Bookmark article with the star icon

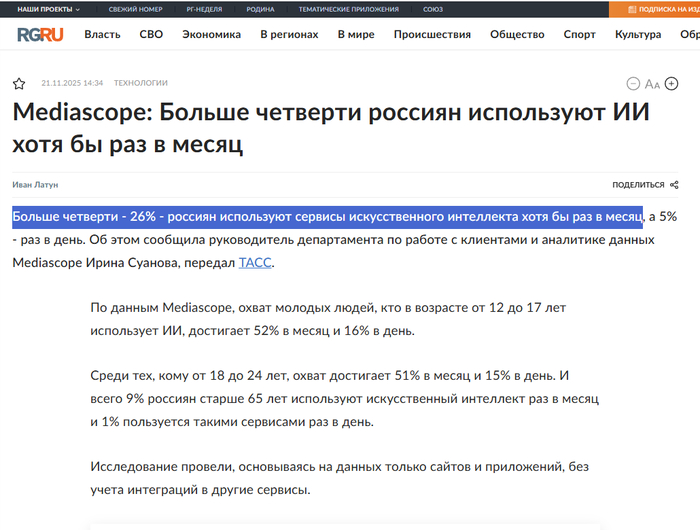click(19, 83)
